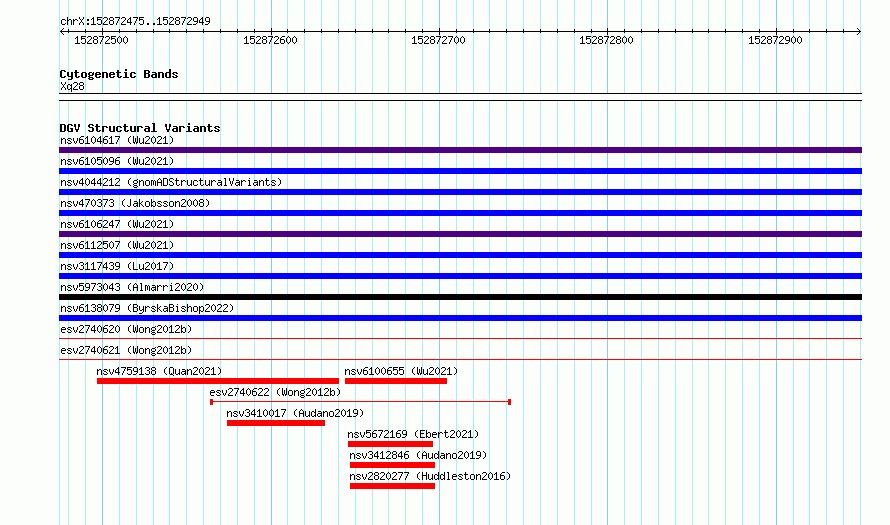Click the red bar under nsv6100655
The width and height of the screenshot is (890, 525).
pos(396,381)
